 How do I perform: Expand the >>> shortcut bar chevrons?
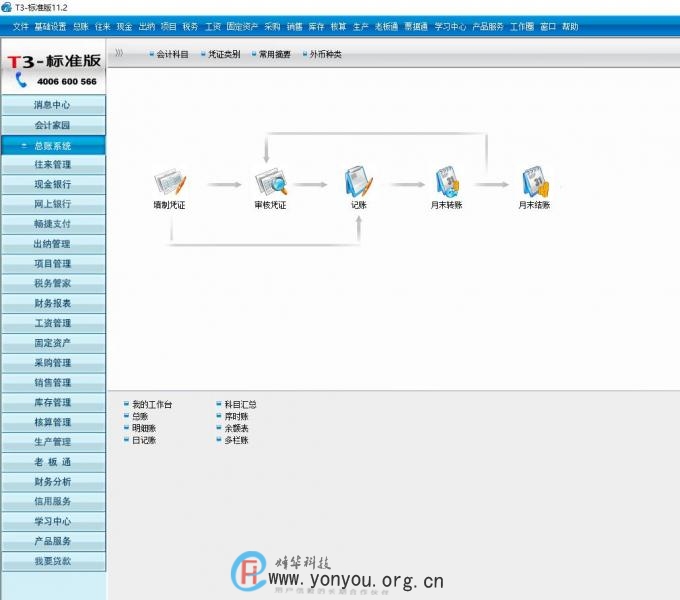[119, 53]
